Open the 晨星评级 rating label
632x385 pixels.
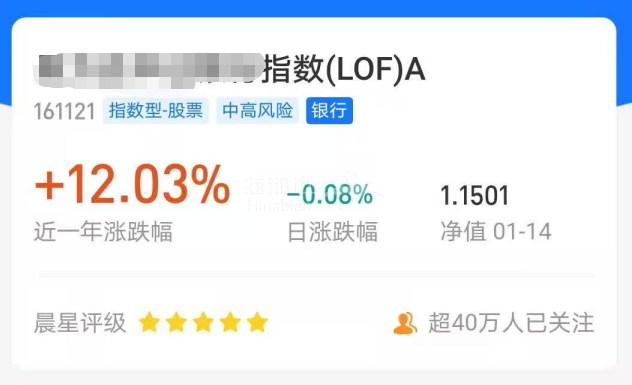point(80,323)
